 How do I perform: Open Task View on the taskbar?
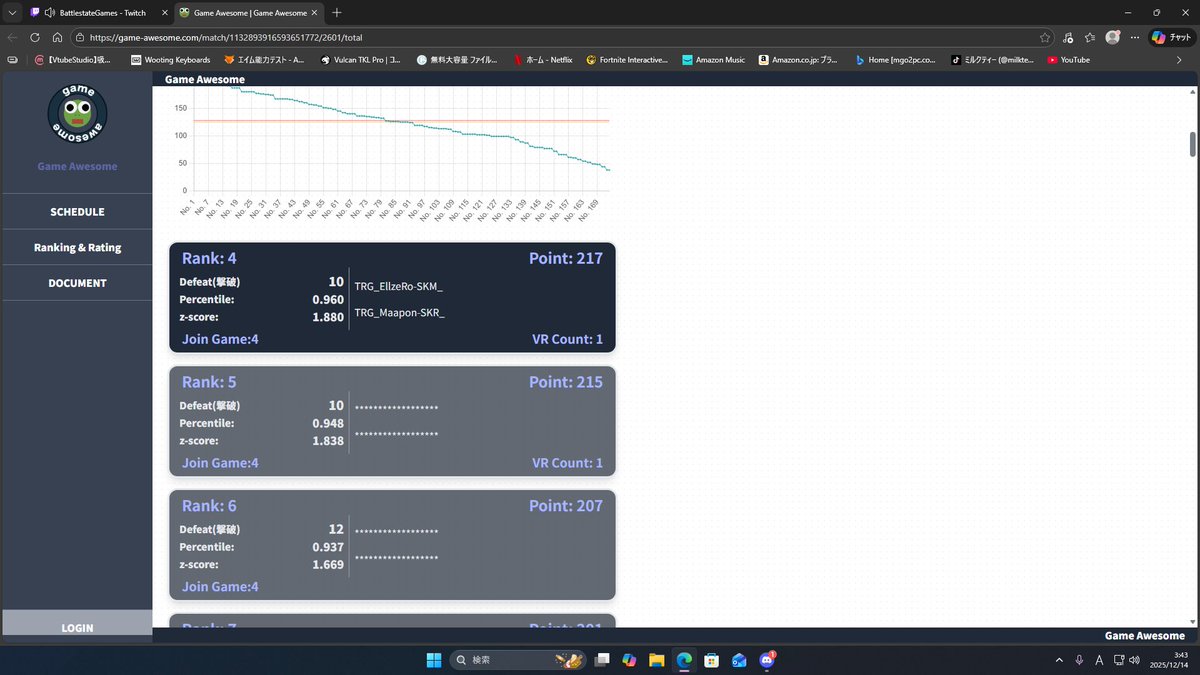click(602, 660)
